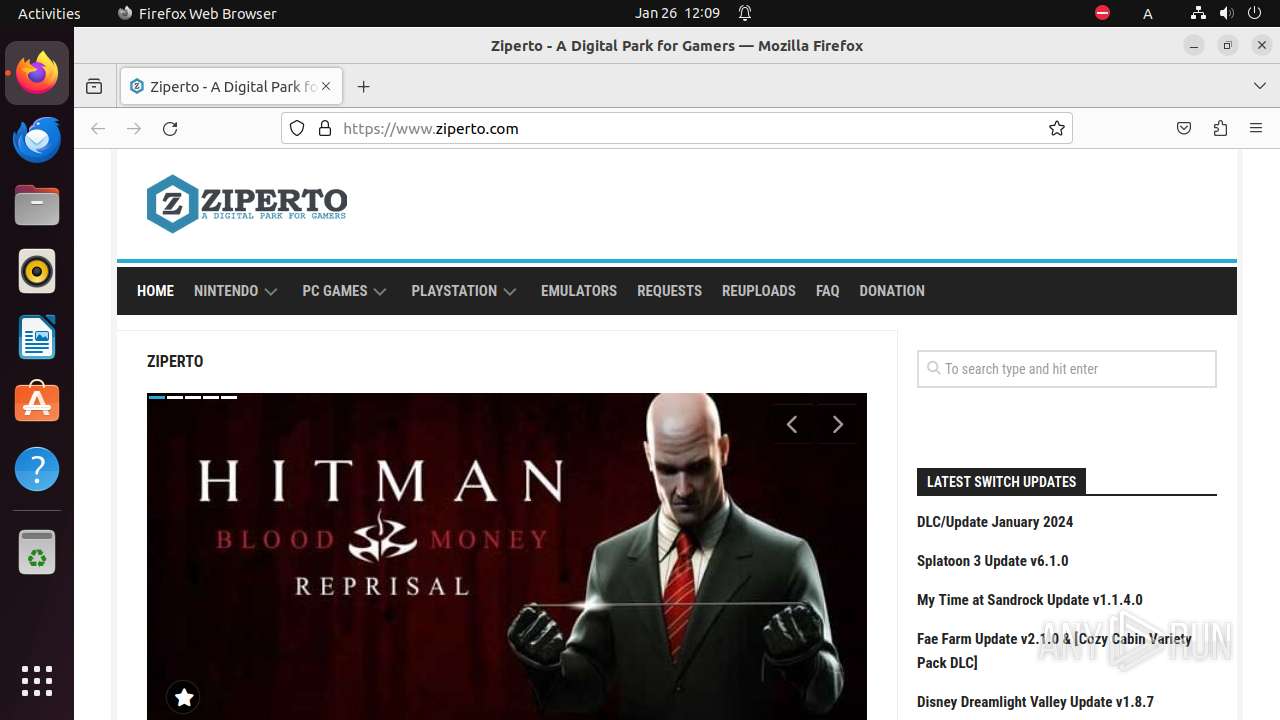Screen dimensions: 1280x720
Task: Show padlock connection details
Action: point(324,128)
